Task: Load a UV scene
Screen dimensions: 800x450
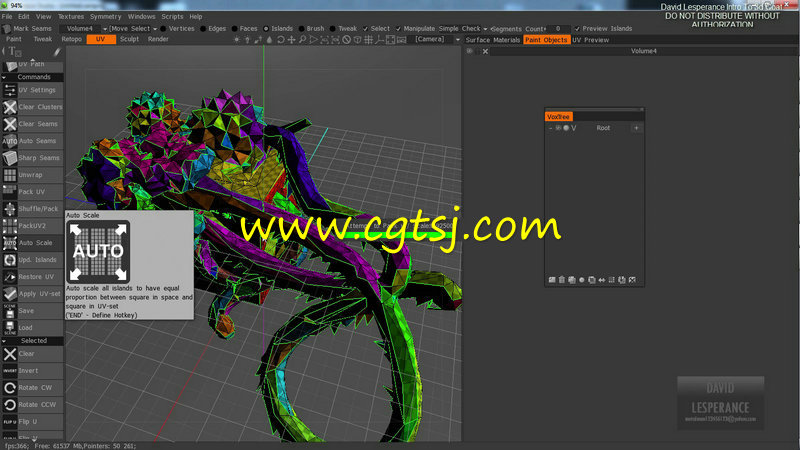Action: point(33,328)
